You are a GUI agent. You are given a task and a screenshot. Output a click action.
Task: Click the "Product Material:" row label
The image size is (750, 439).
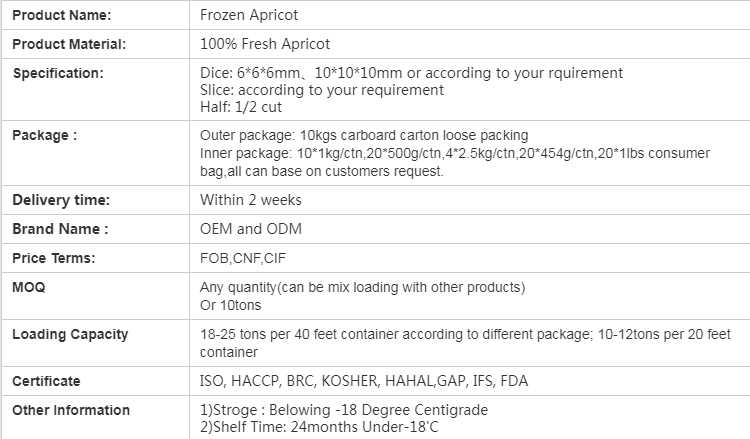[69, 44]
